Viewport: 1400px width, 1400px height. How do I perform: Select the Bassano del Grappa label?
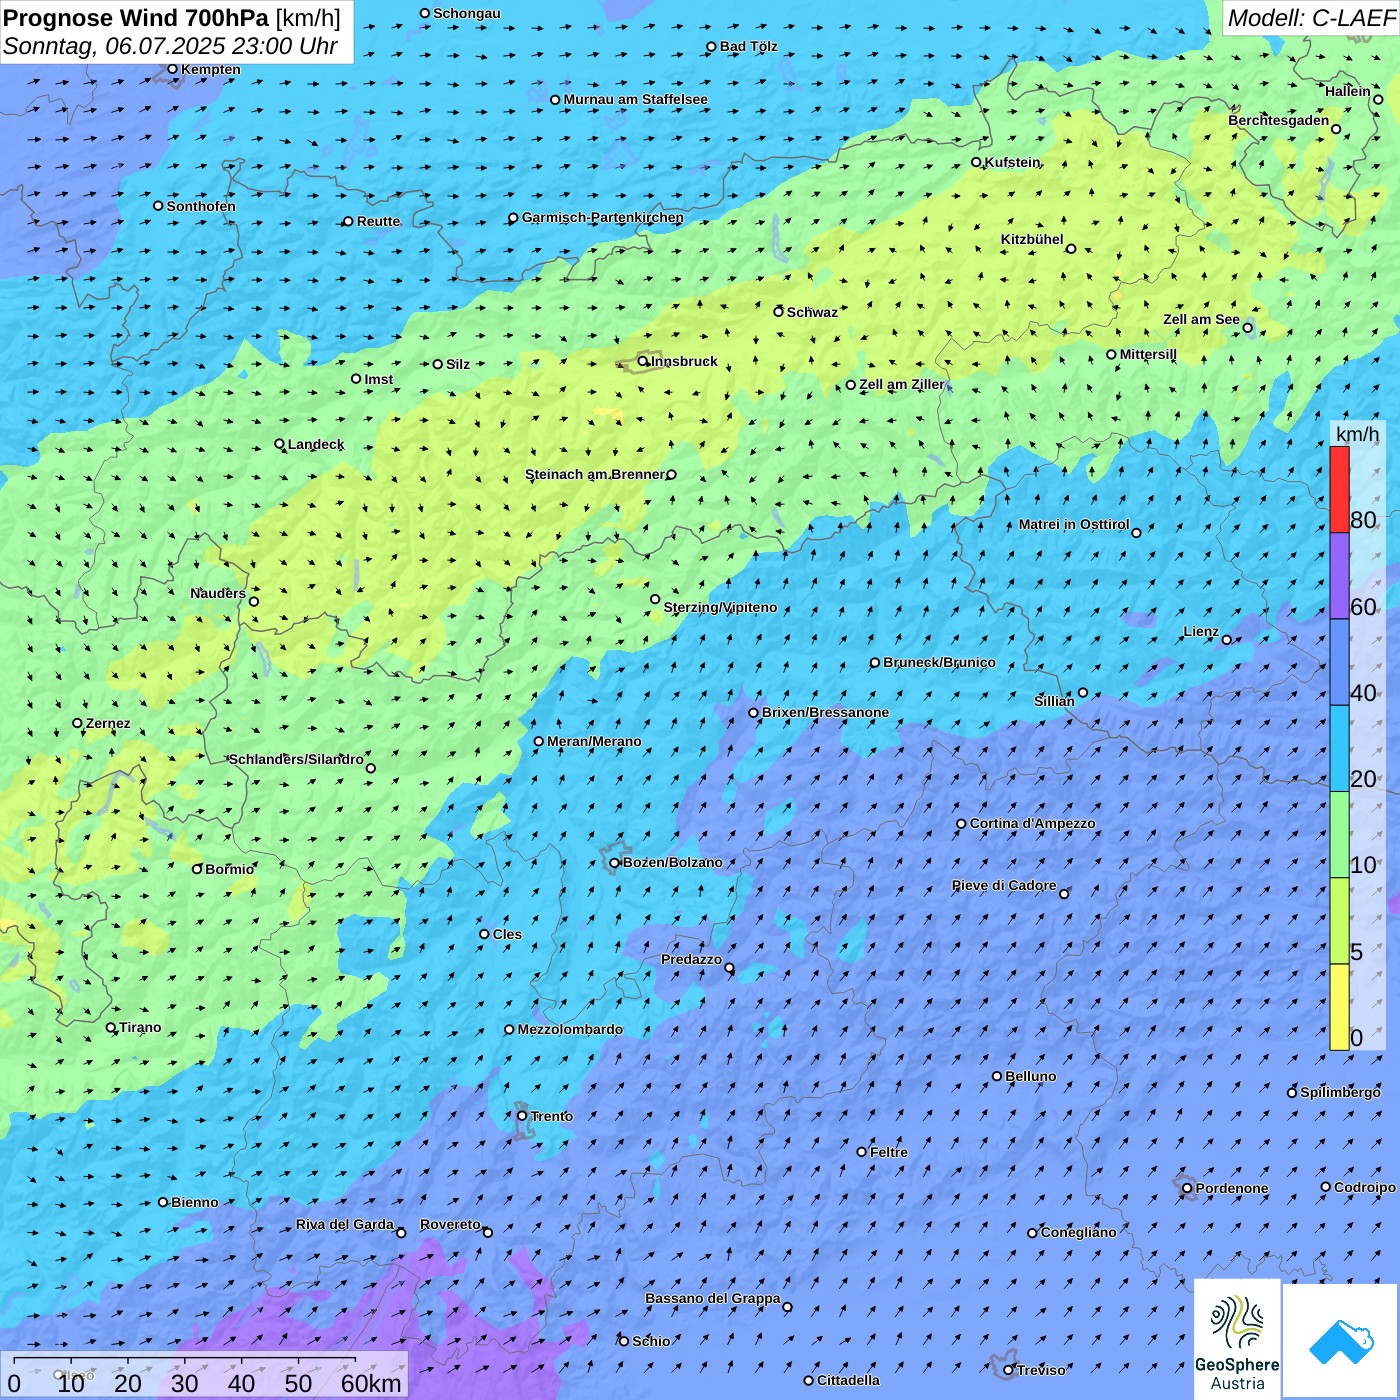713,1298
